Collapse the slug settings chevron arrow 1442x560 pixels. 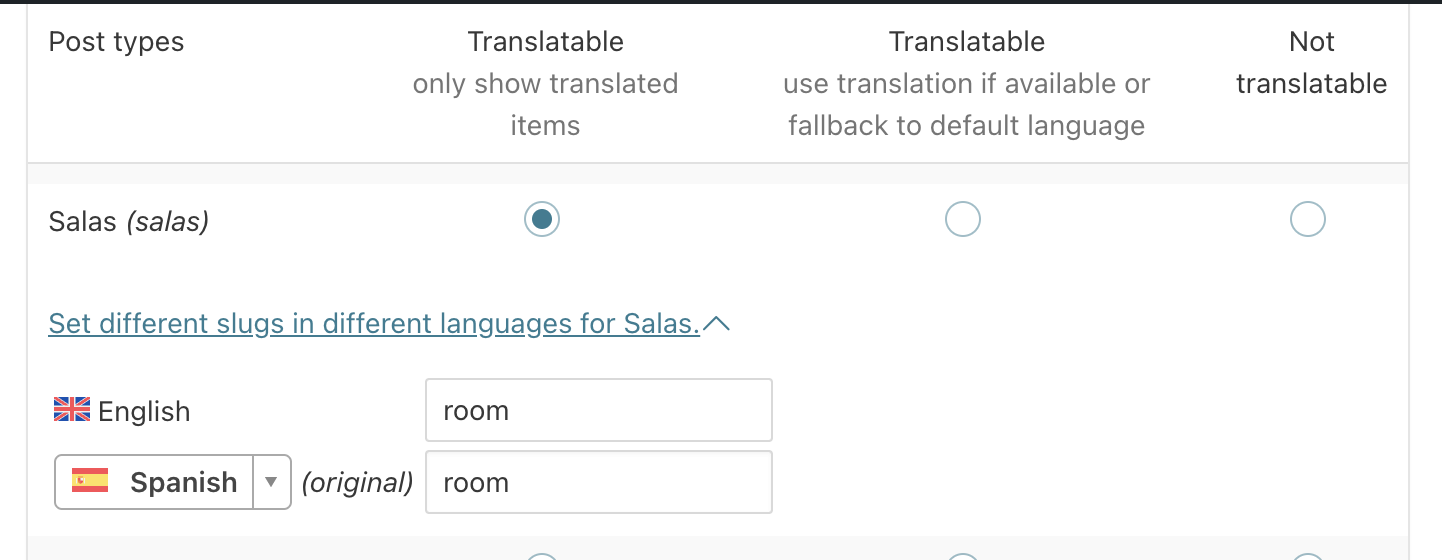click(x=717, y=324)
